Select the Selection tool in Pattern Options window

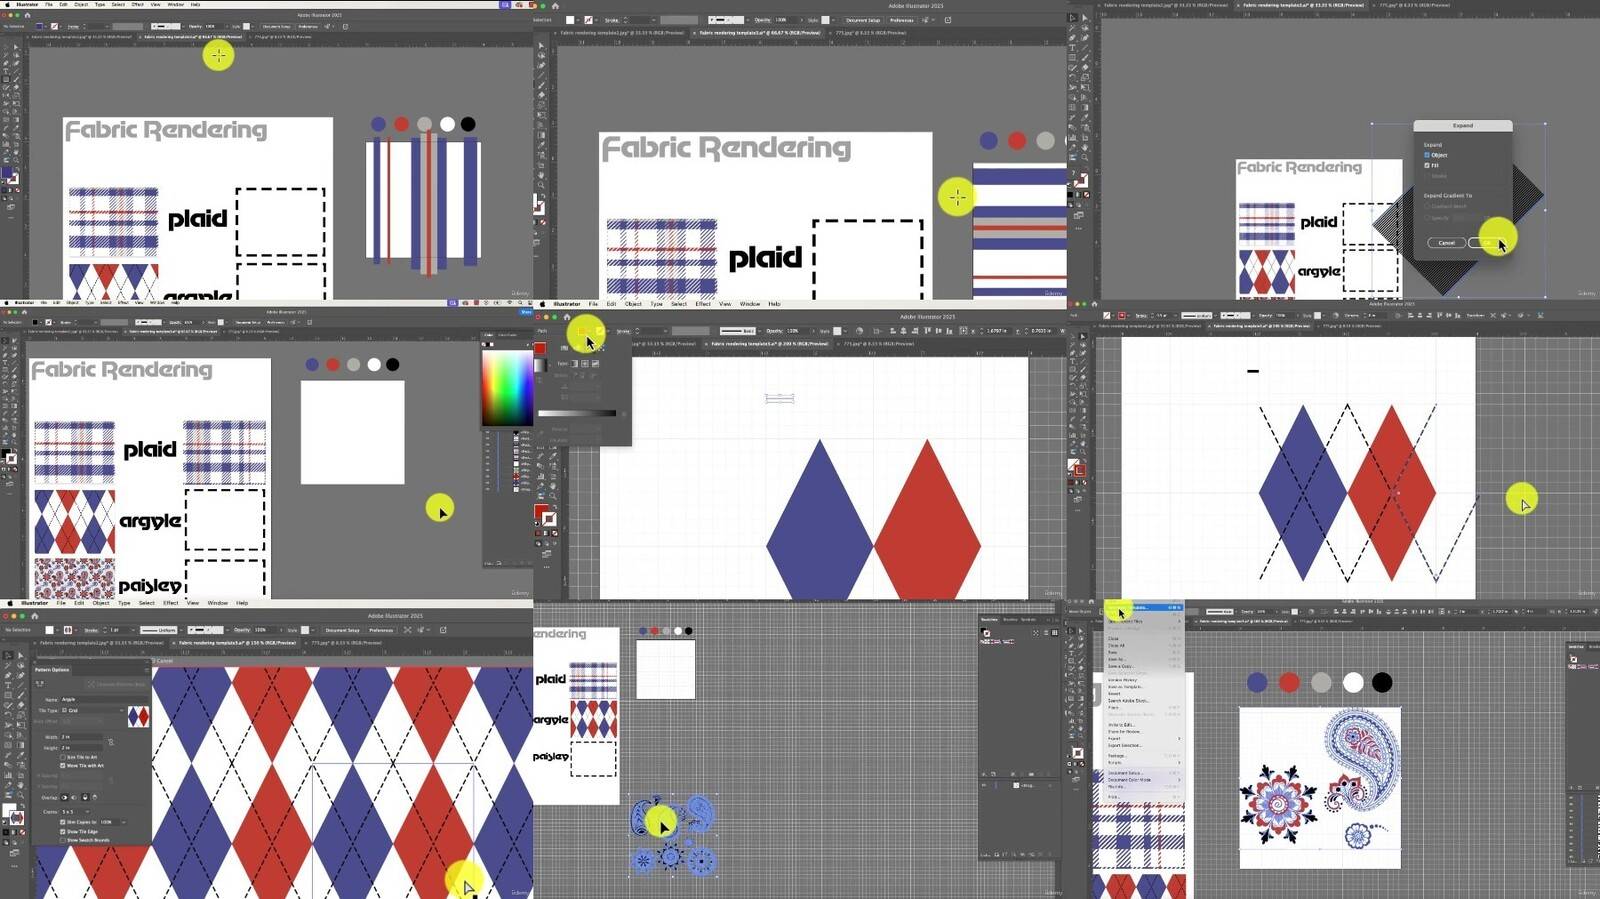[8, 655]
